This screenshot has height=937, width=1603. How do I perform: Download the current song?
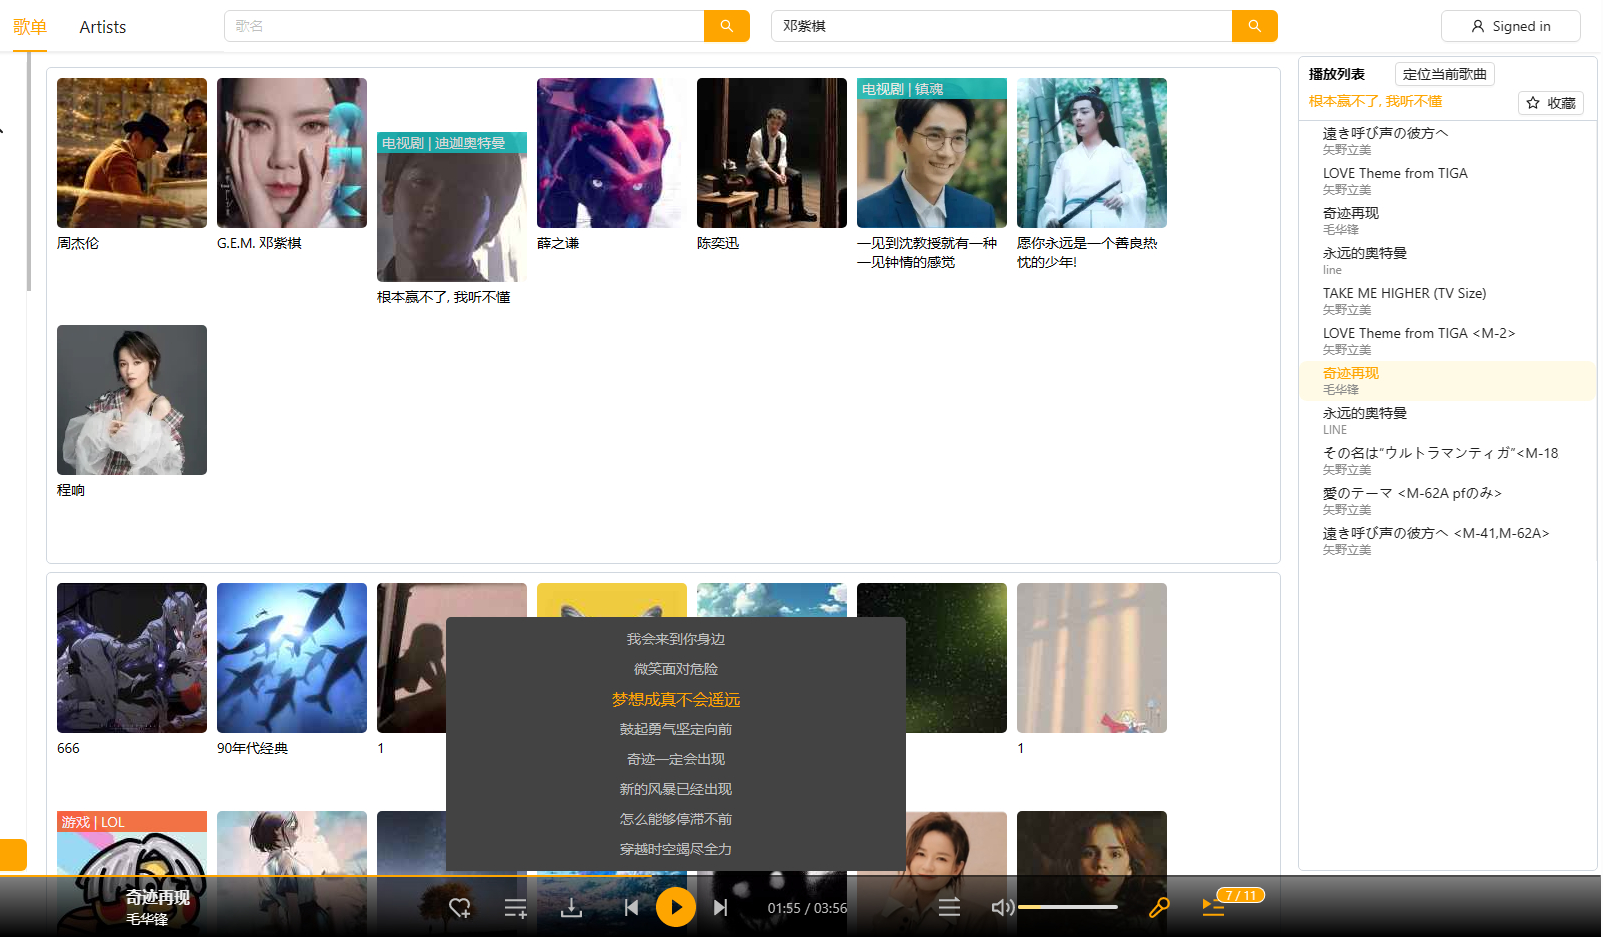(x=572, y=908)
